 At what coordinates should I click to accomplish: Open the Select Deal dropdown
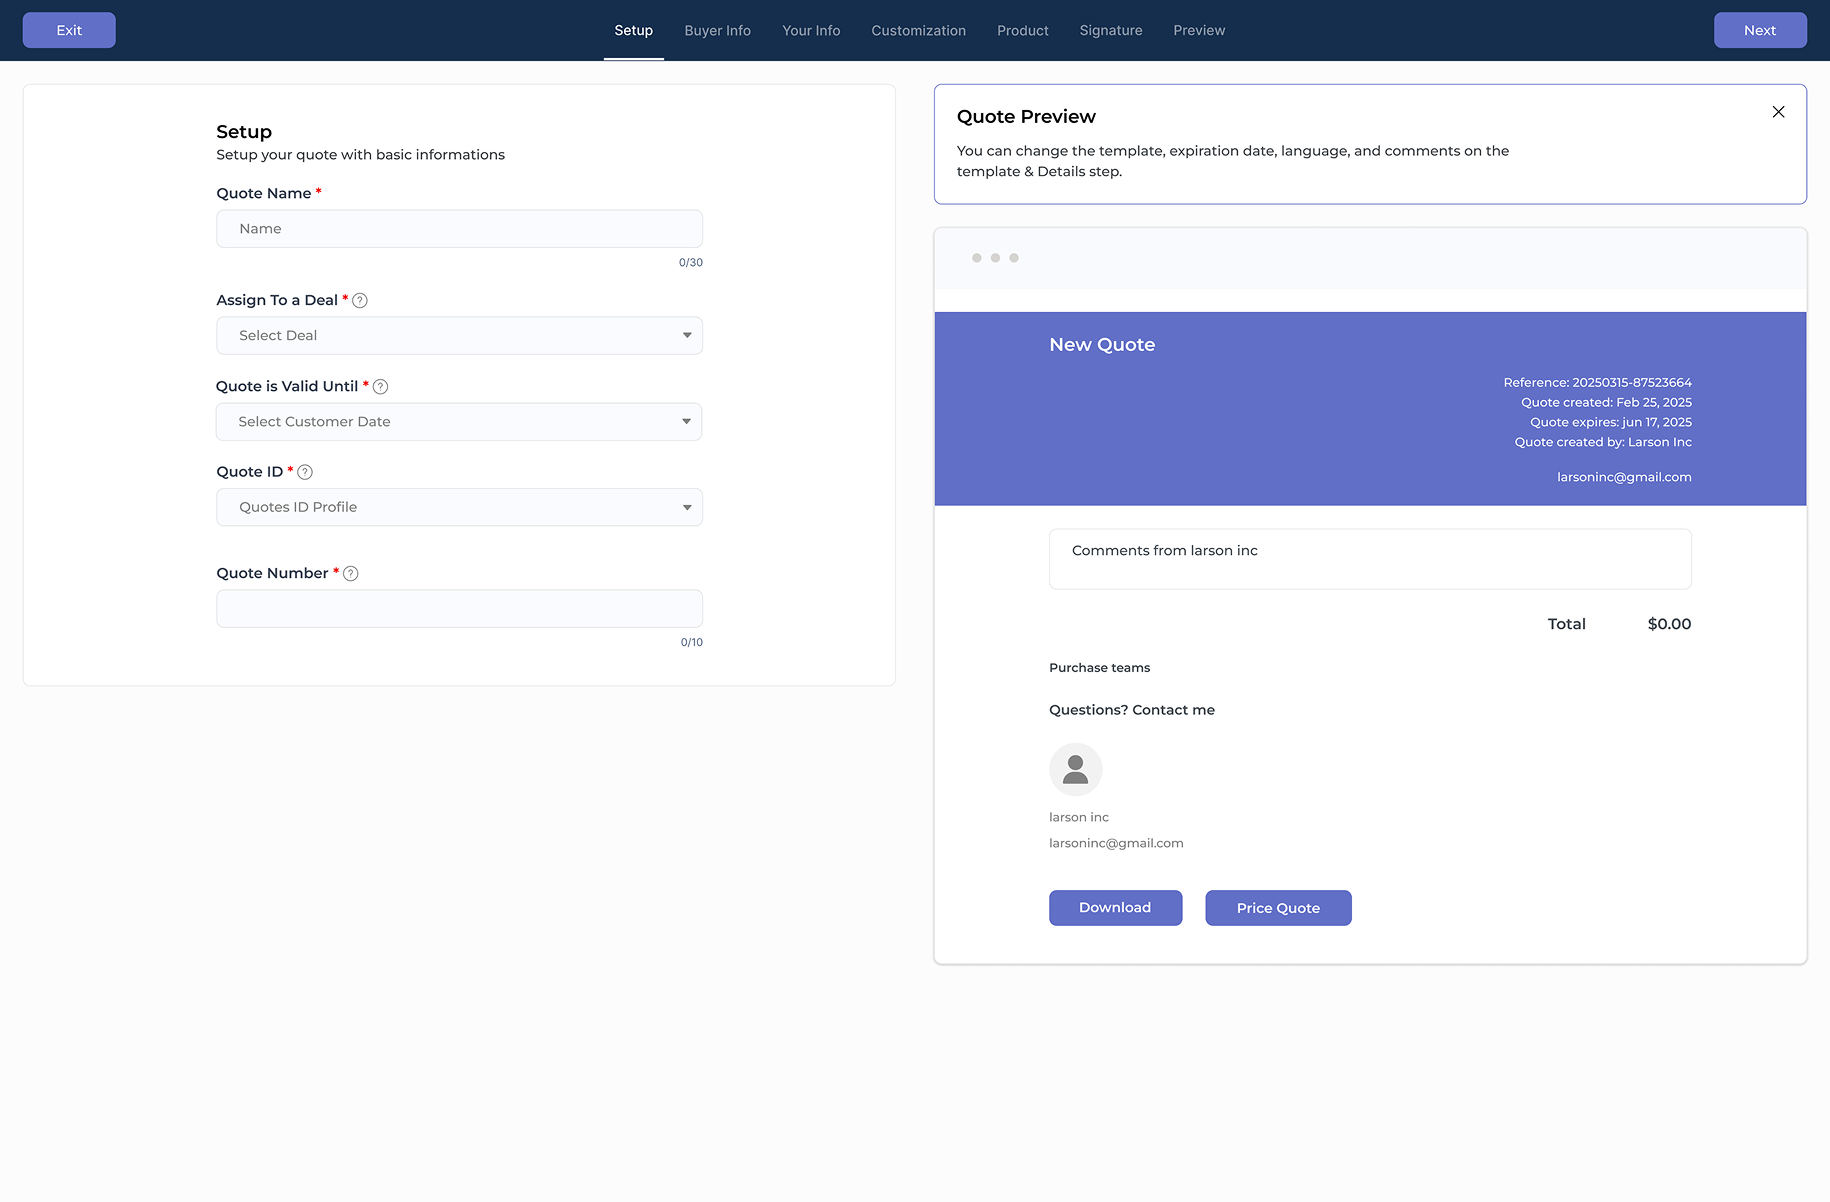click(459, 336)
